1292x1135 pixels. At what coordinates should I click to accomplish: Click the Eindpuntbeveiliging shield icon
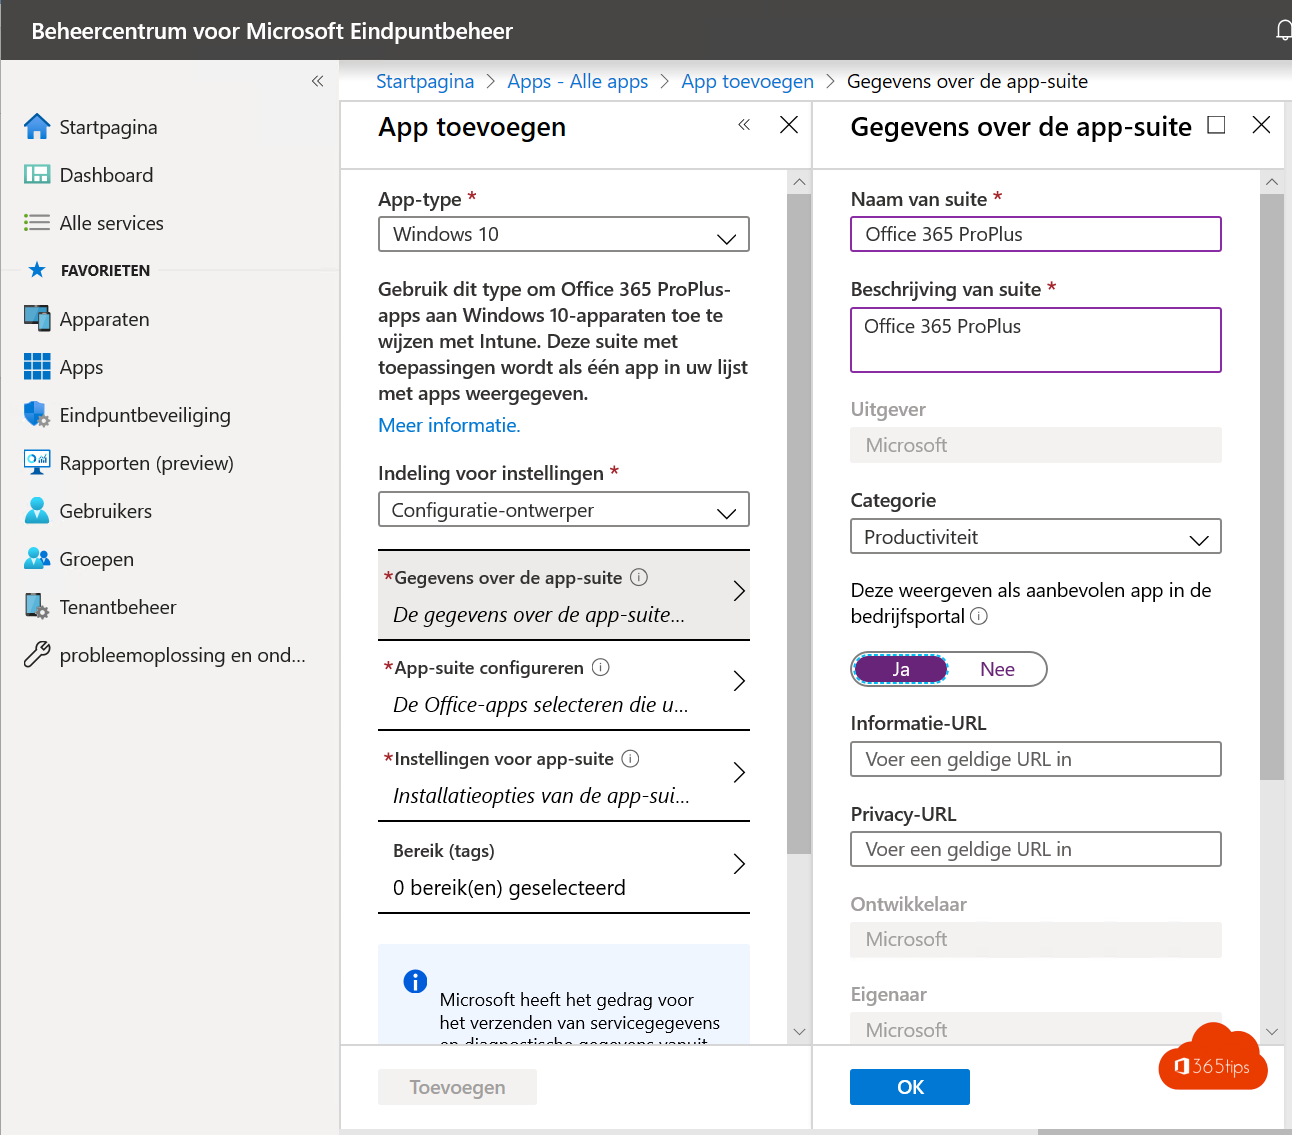(x=37, y=415)
